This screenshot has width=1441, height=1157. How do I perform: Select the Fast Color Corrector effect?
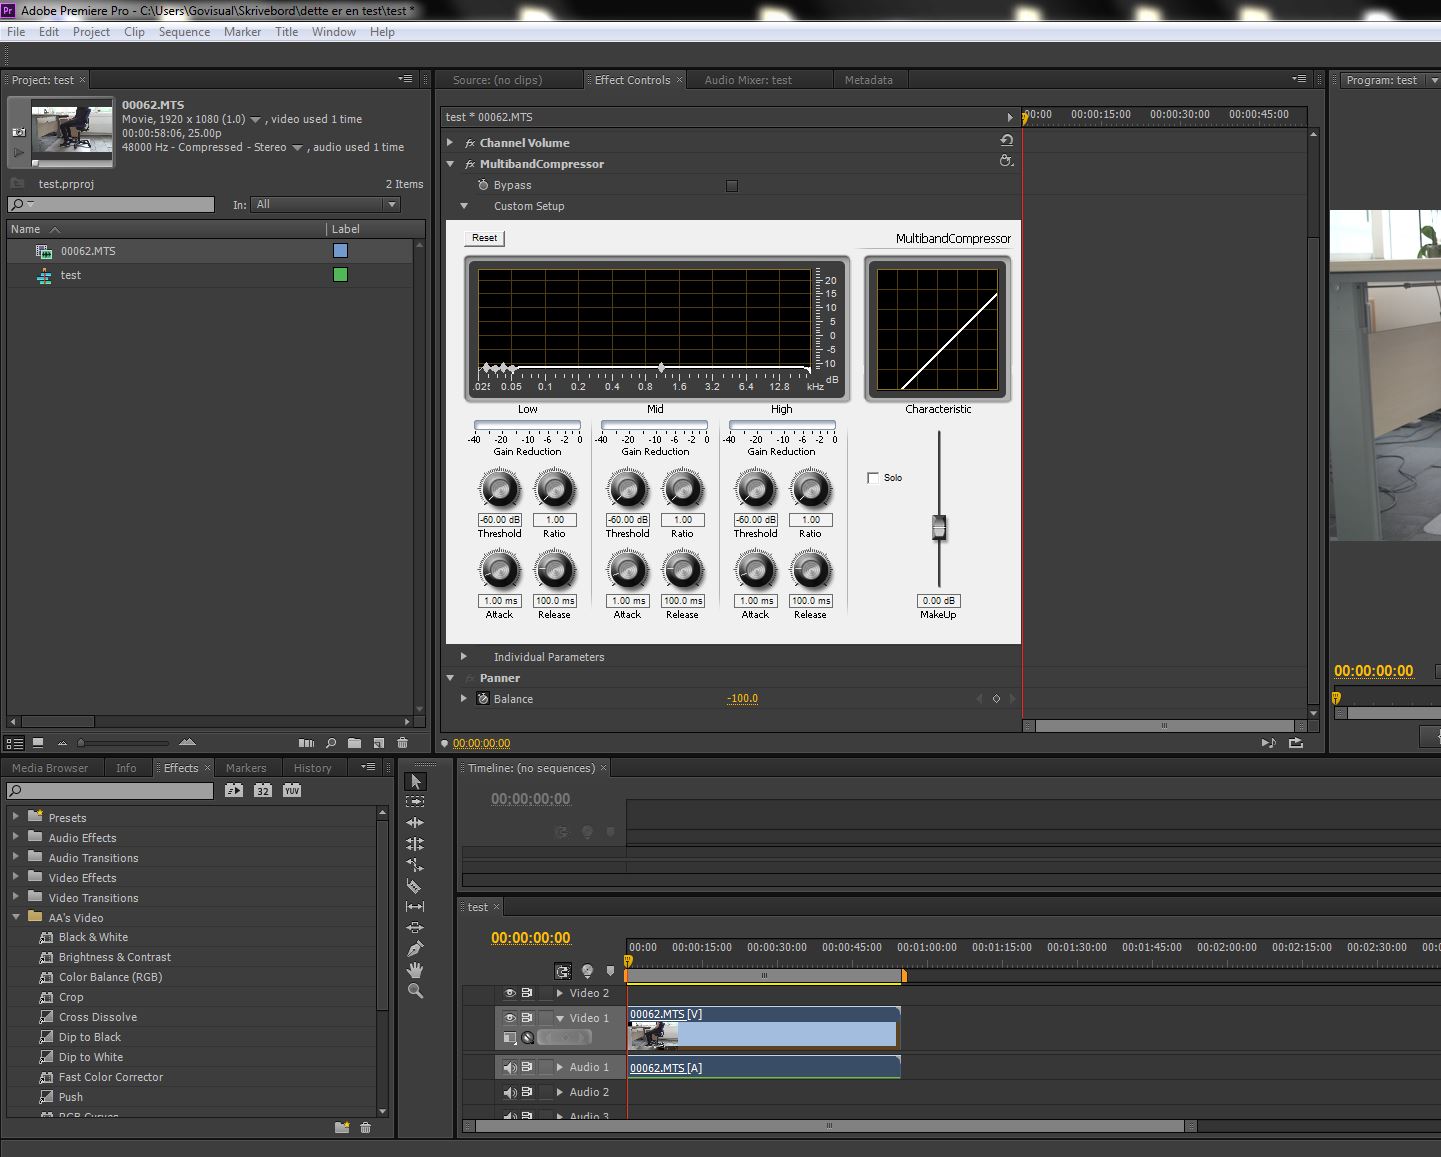coord(111,1077)
